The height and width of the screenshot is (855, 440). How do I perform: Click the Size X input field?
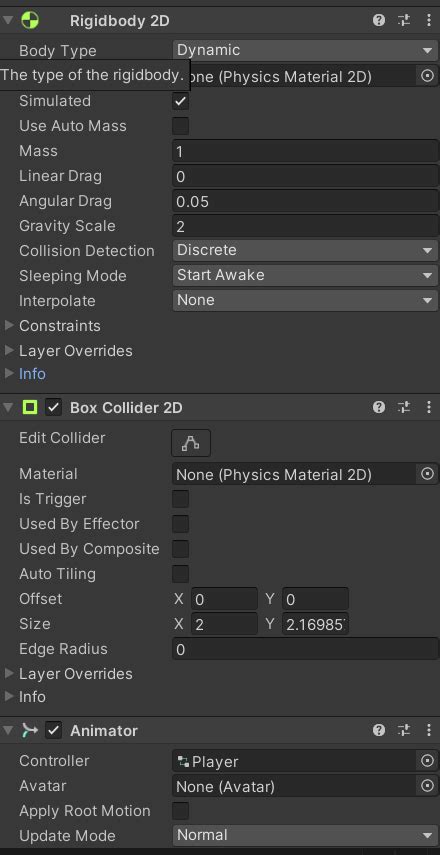pyautogui.click(x=224, y=624)
